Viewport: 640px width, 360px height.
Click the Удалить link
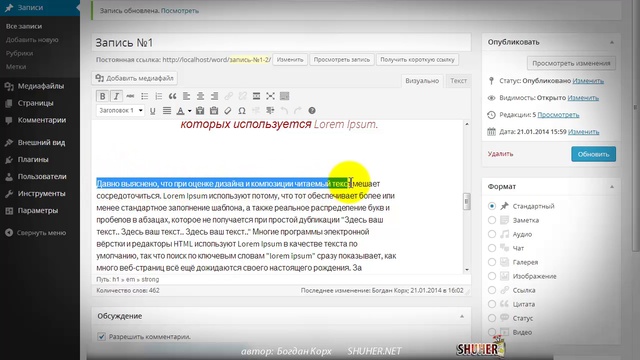[x=500, y=154]
